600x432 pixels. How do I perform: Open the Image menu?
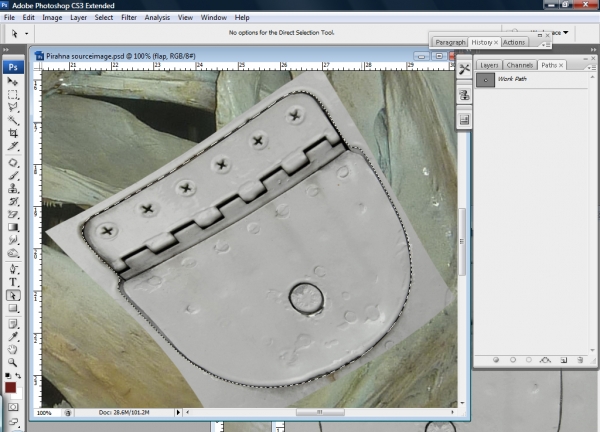coord(52,18)
